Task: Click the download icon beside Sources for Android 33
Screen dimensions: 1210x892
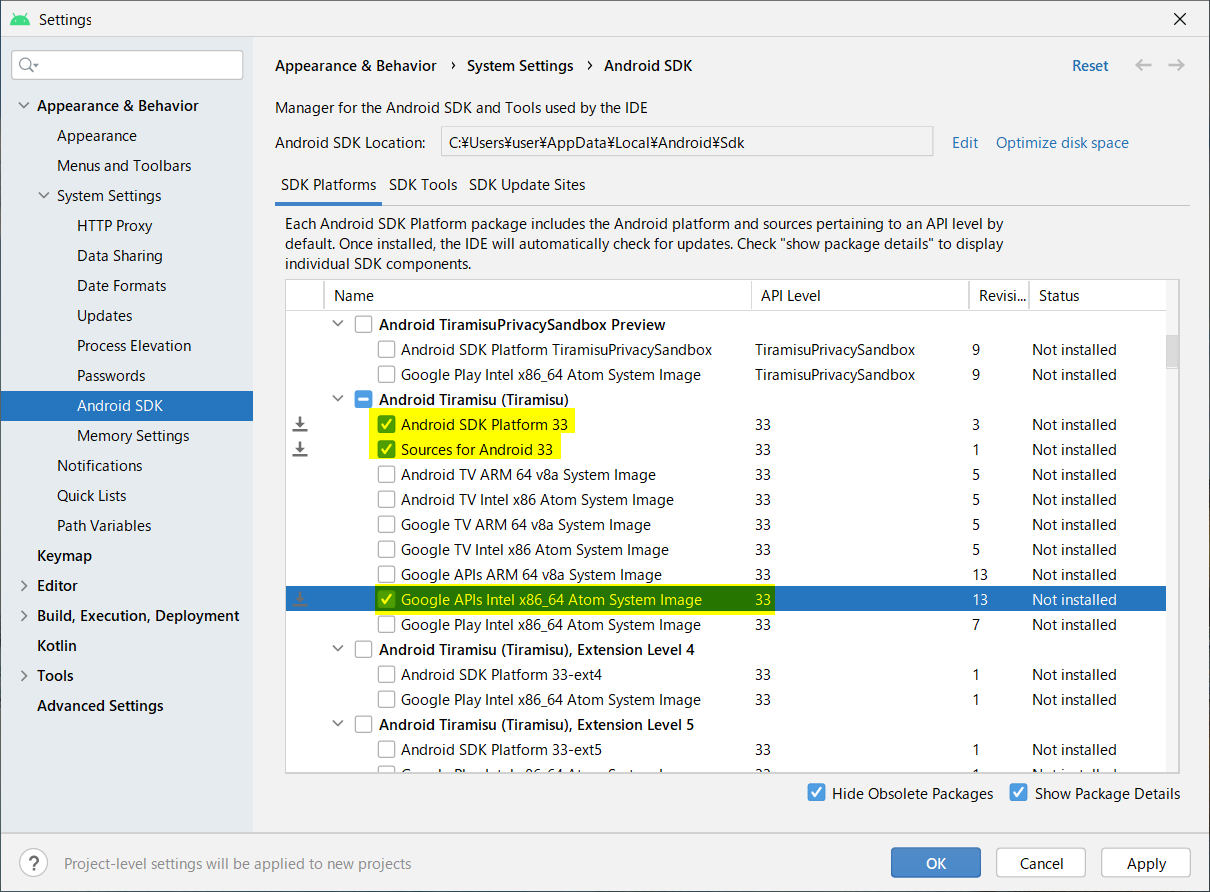Action: point(300,449)
